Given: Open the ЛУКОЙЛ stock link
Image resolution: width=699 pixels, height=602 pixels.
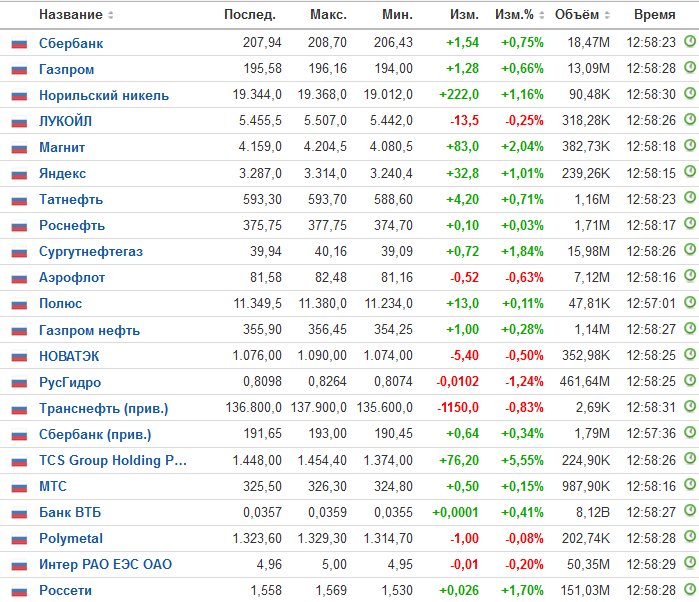Looking at the screenshot, I should (66, 121).
